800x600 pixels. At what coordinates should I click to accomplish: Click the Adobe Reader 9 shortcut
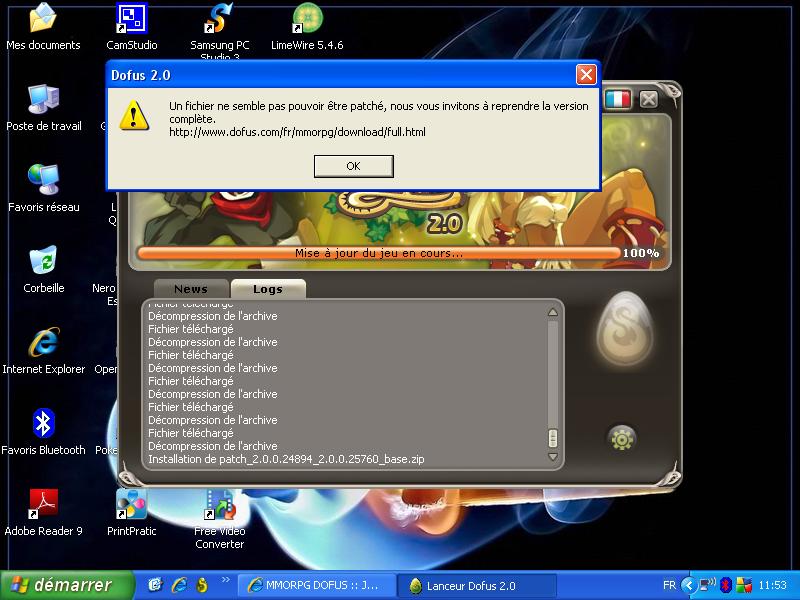click(x=43, y=512)
